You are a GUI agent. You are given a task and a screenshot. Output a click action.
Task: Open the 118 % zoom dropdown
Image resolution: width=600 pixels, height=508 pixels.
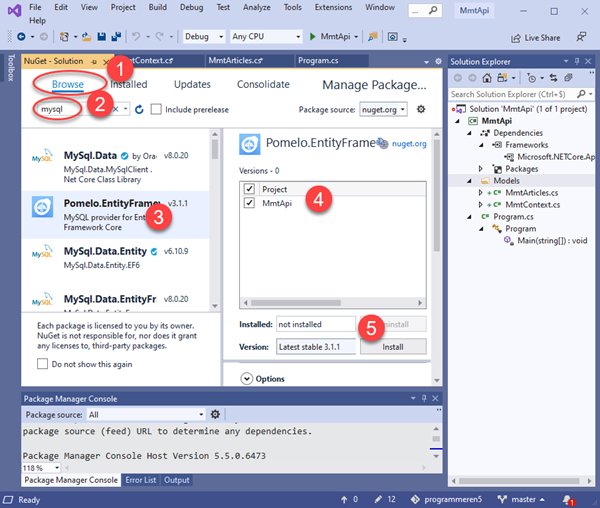[41, 468]
